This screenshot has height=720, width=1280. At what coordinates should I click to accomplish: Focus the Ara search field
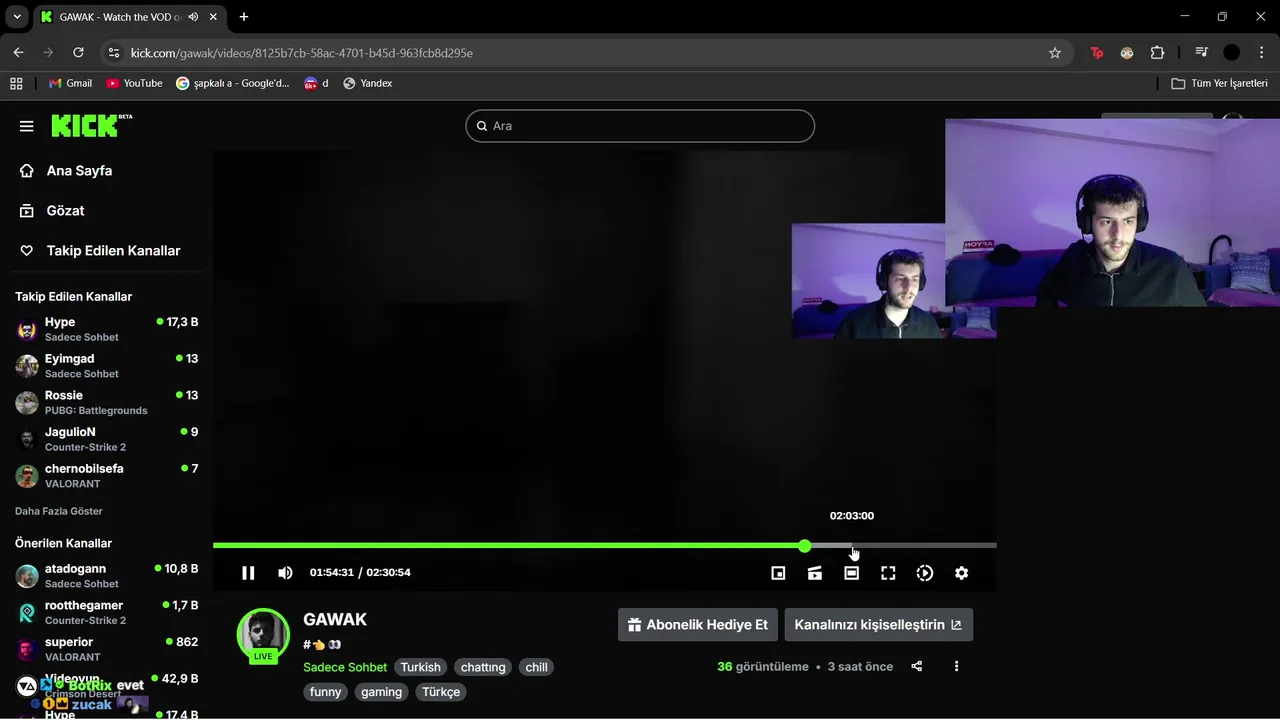click(x=640, y=126)
